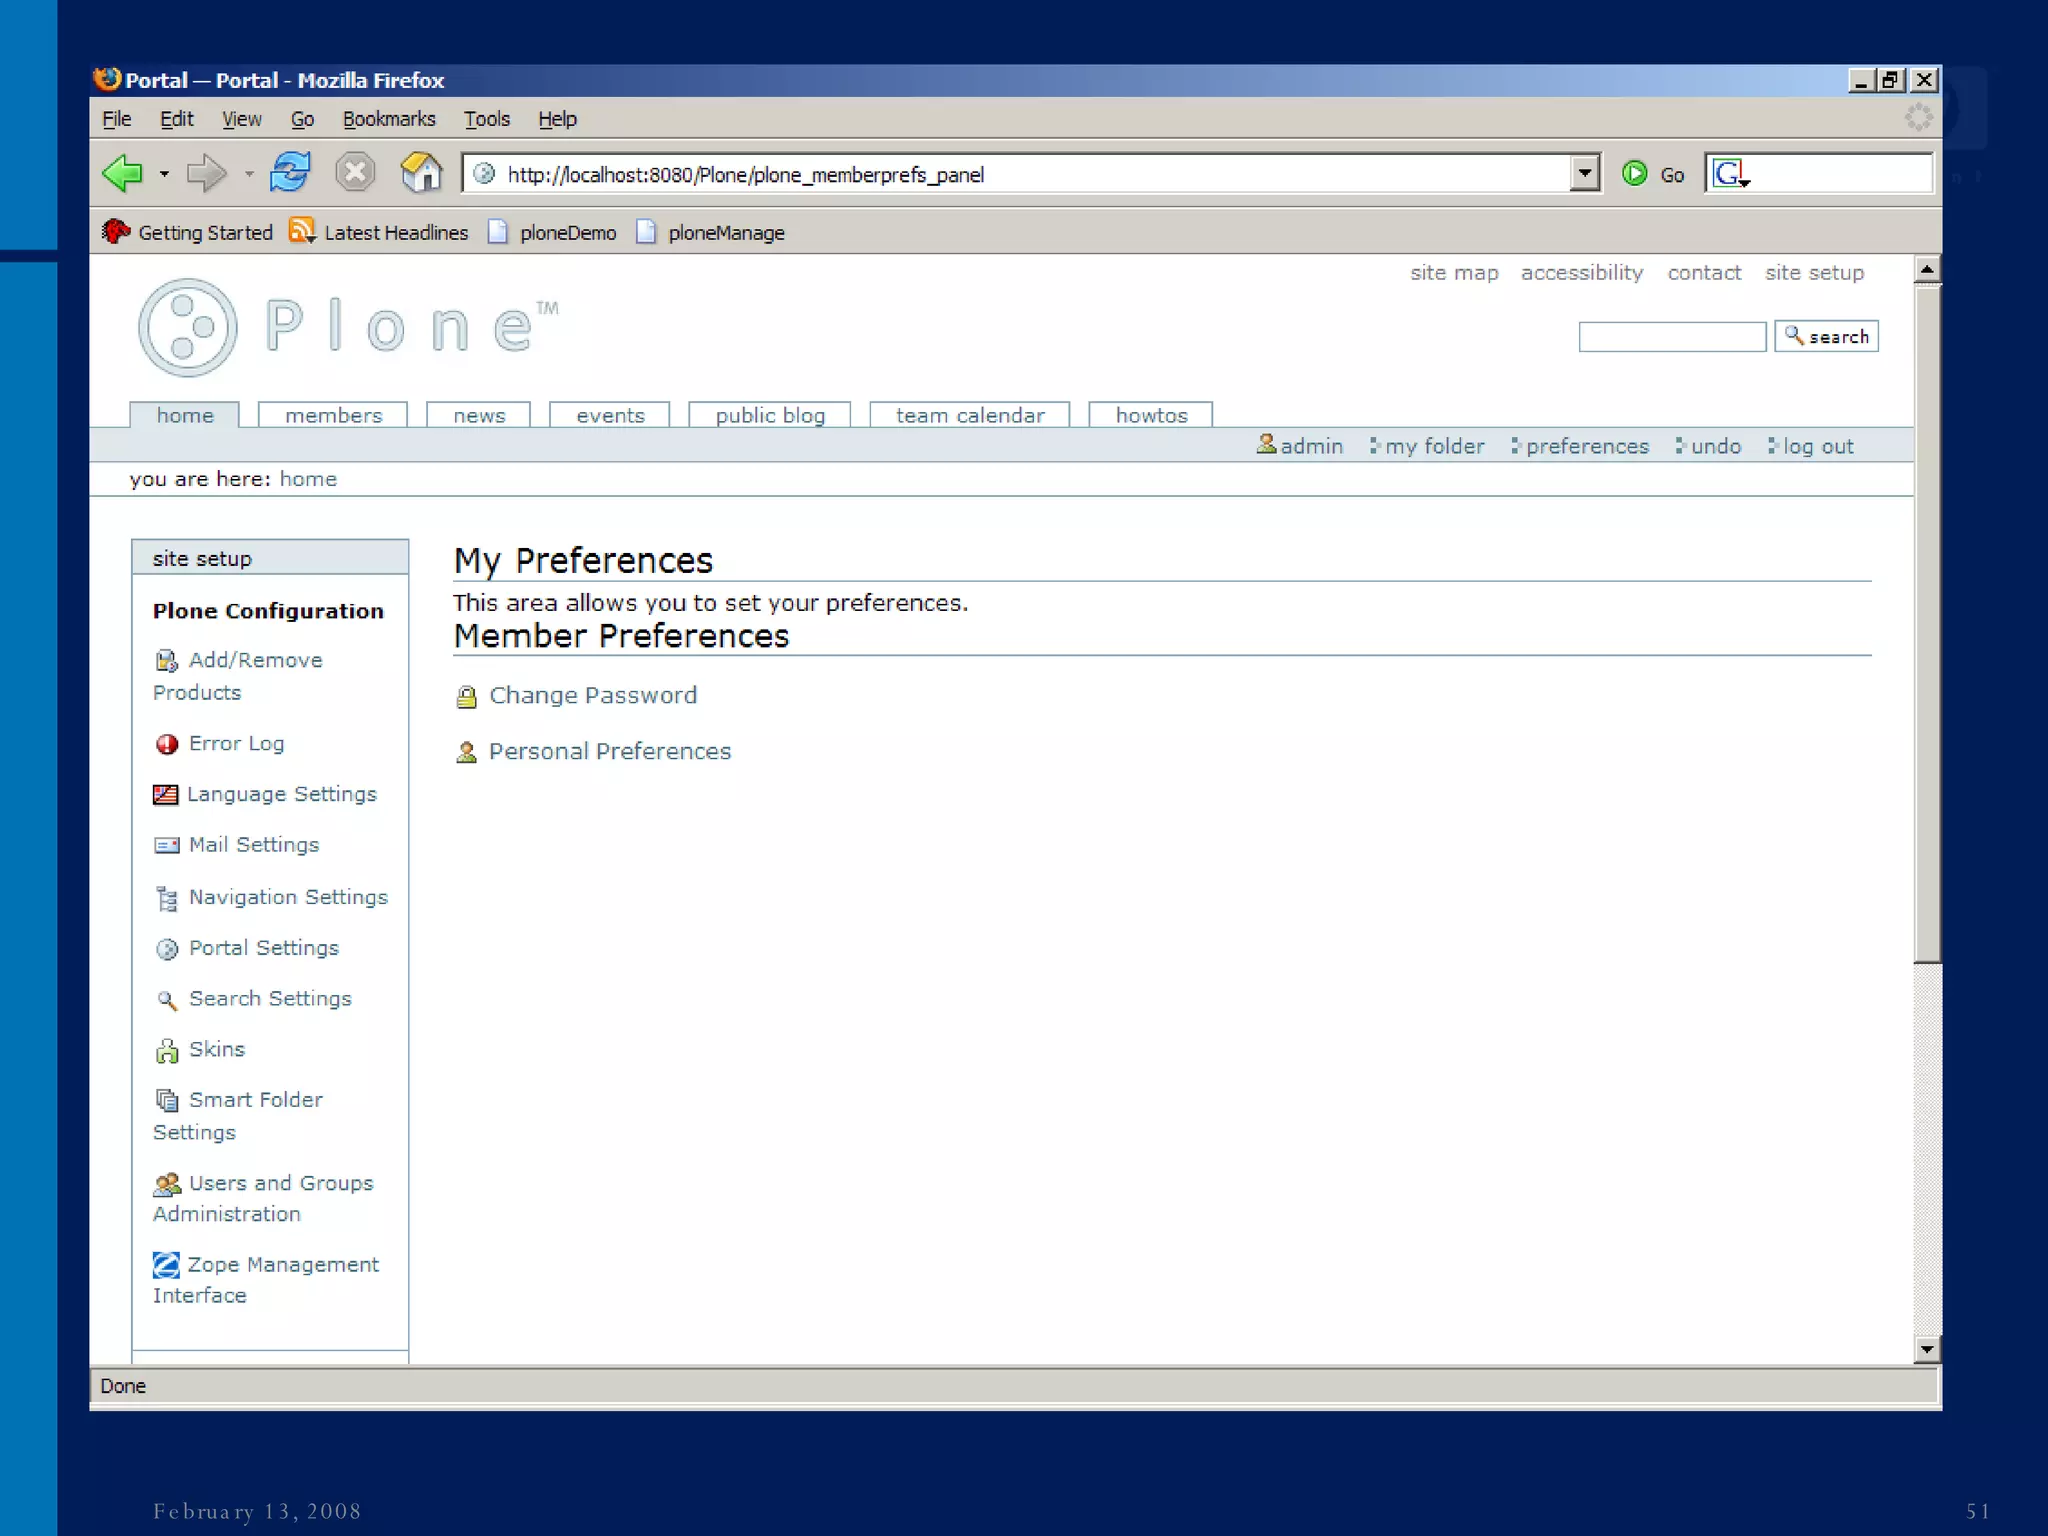The height and width of the screenshot is (1536, 2048).
Task: Open Personal Preferences link
Action: pos(609,751)
